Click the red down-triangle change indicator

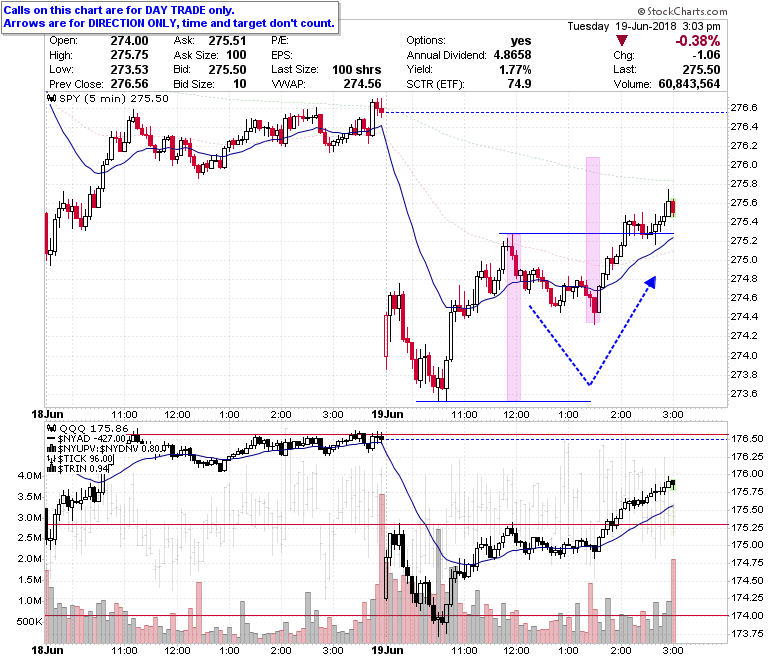(622, 41)
